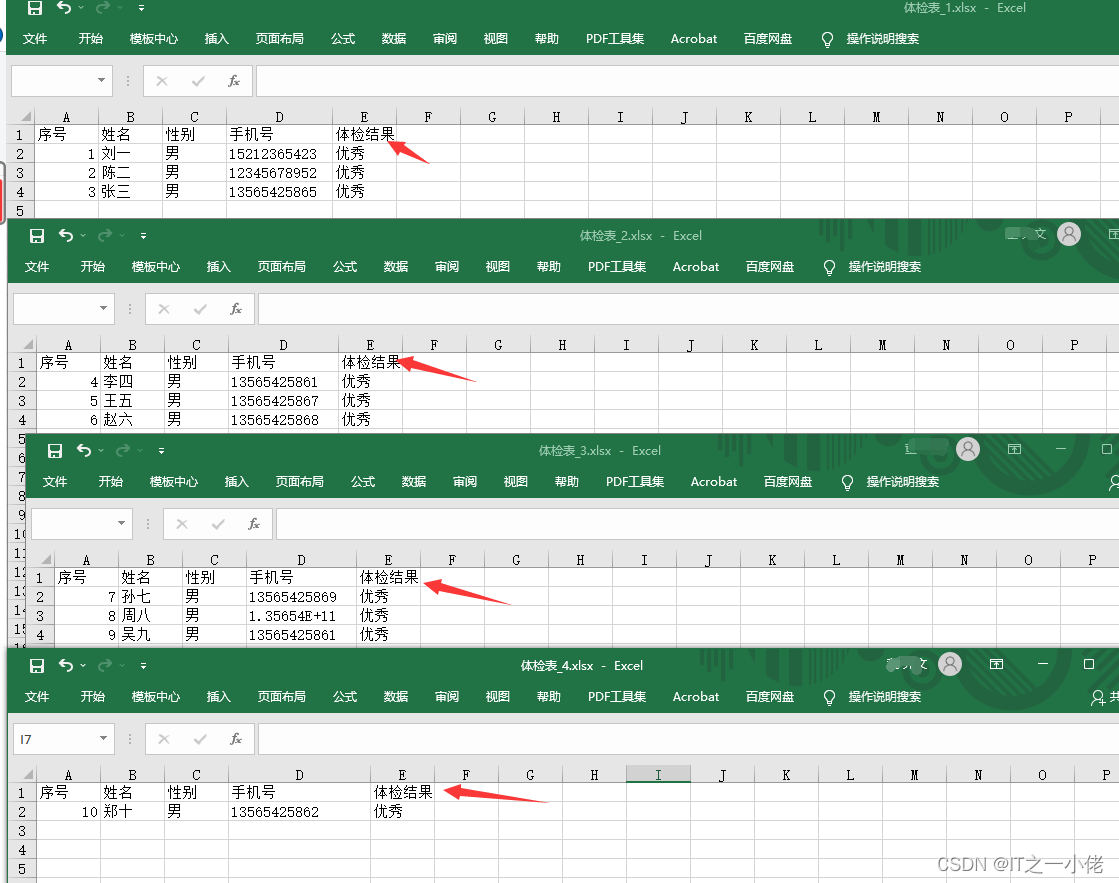Click the insert function fx icon in 体检表_1.xlsx
This screenshot has height=883, width=1119.
tap(234, 81)
